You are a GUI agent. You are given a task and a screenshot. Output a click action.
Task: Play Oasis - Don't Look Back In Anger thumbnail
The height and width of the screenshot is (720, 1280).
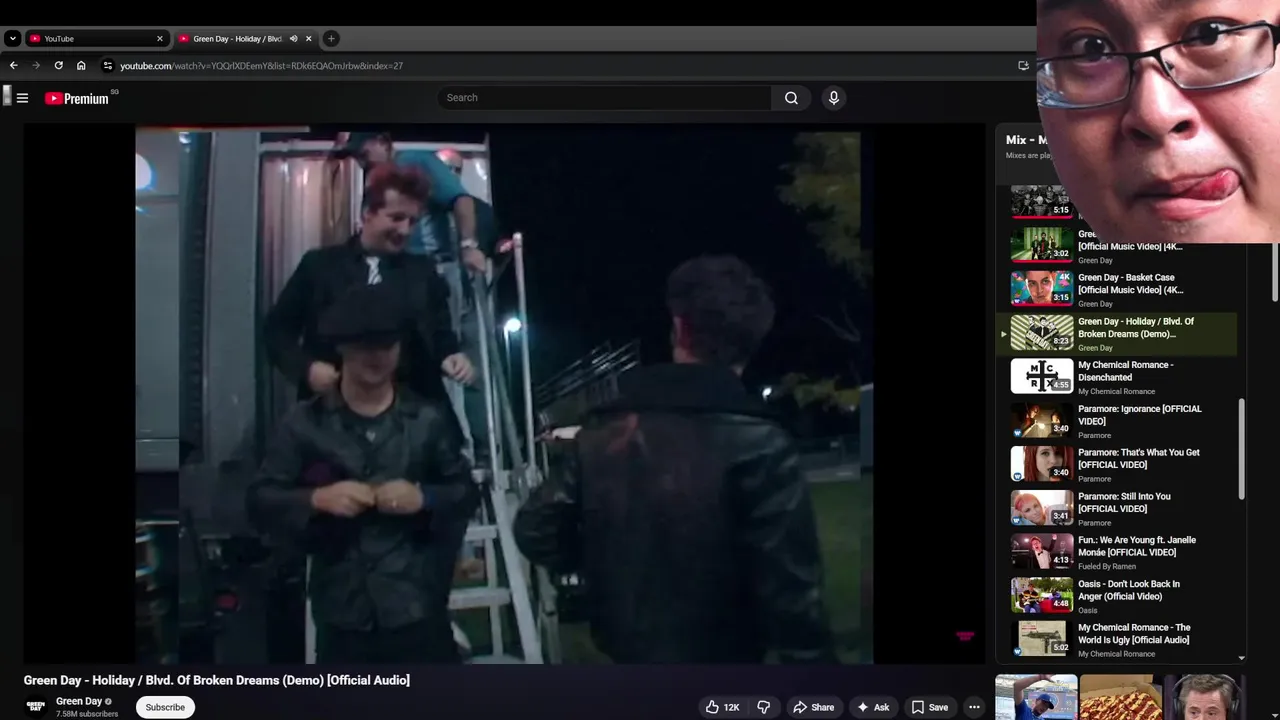[1042, 595]
